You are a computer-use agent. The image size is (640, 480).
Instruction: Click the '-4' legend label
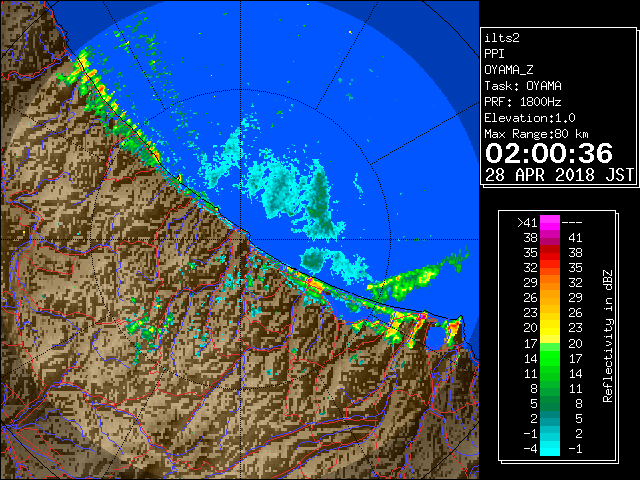click(530, 449)
